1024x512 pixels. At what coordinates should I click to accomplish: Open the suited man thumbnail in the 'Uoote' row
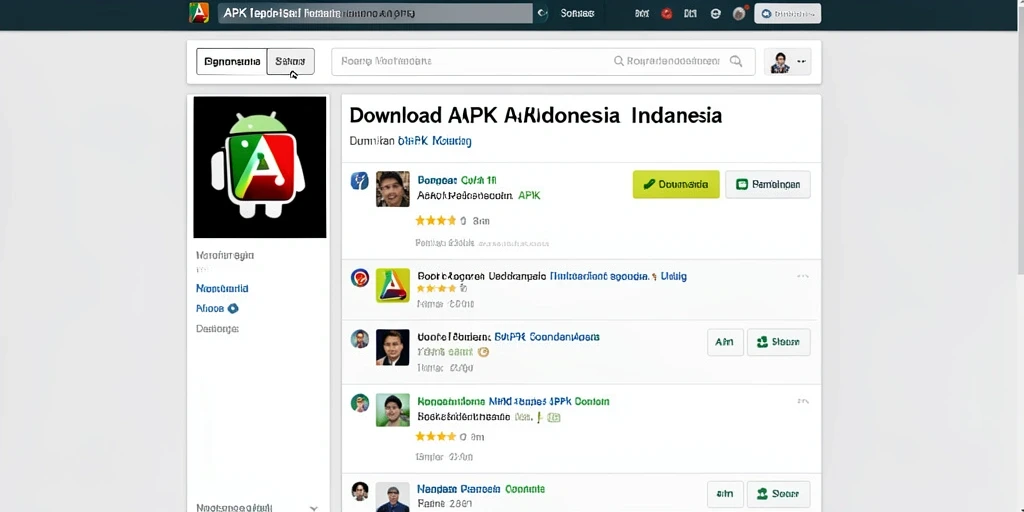point(393,347)
